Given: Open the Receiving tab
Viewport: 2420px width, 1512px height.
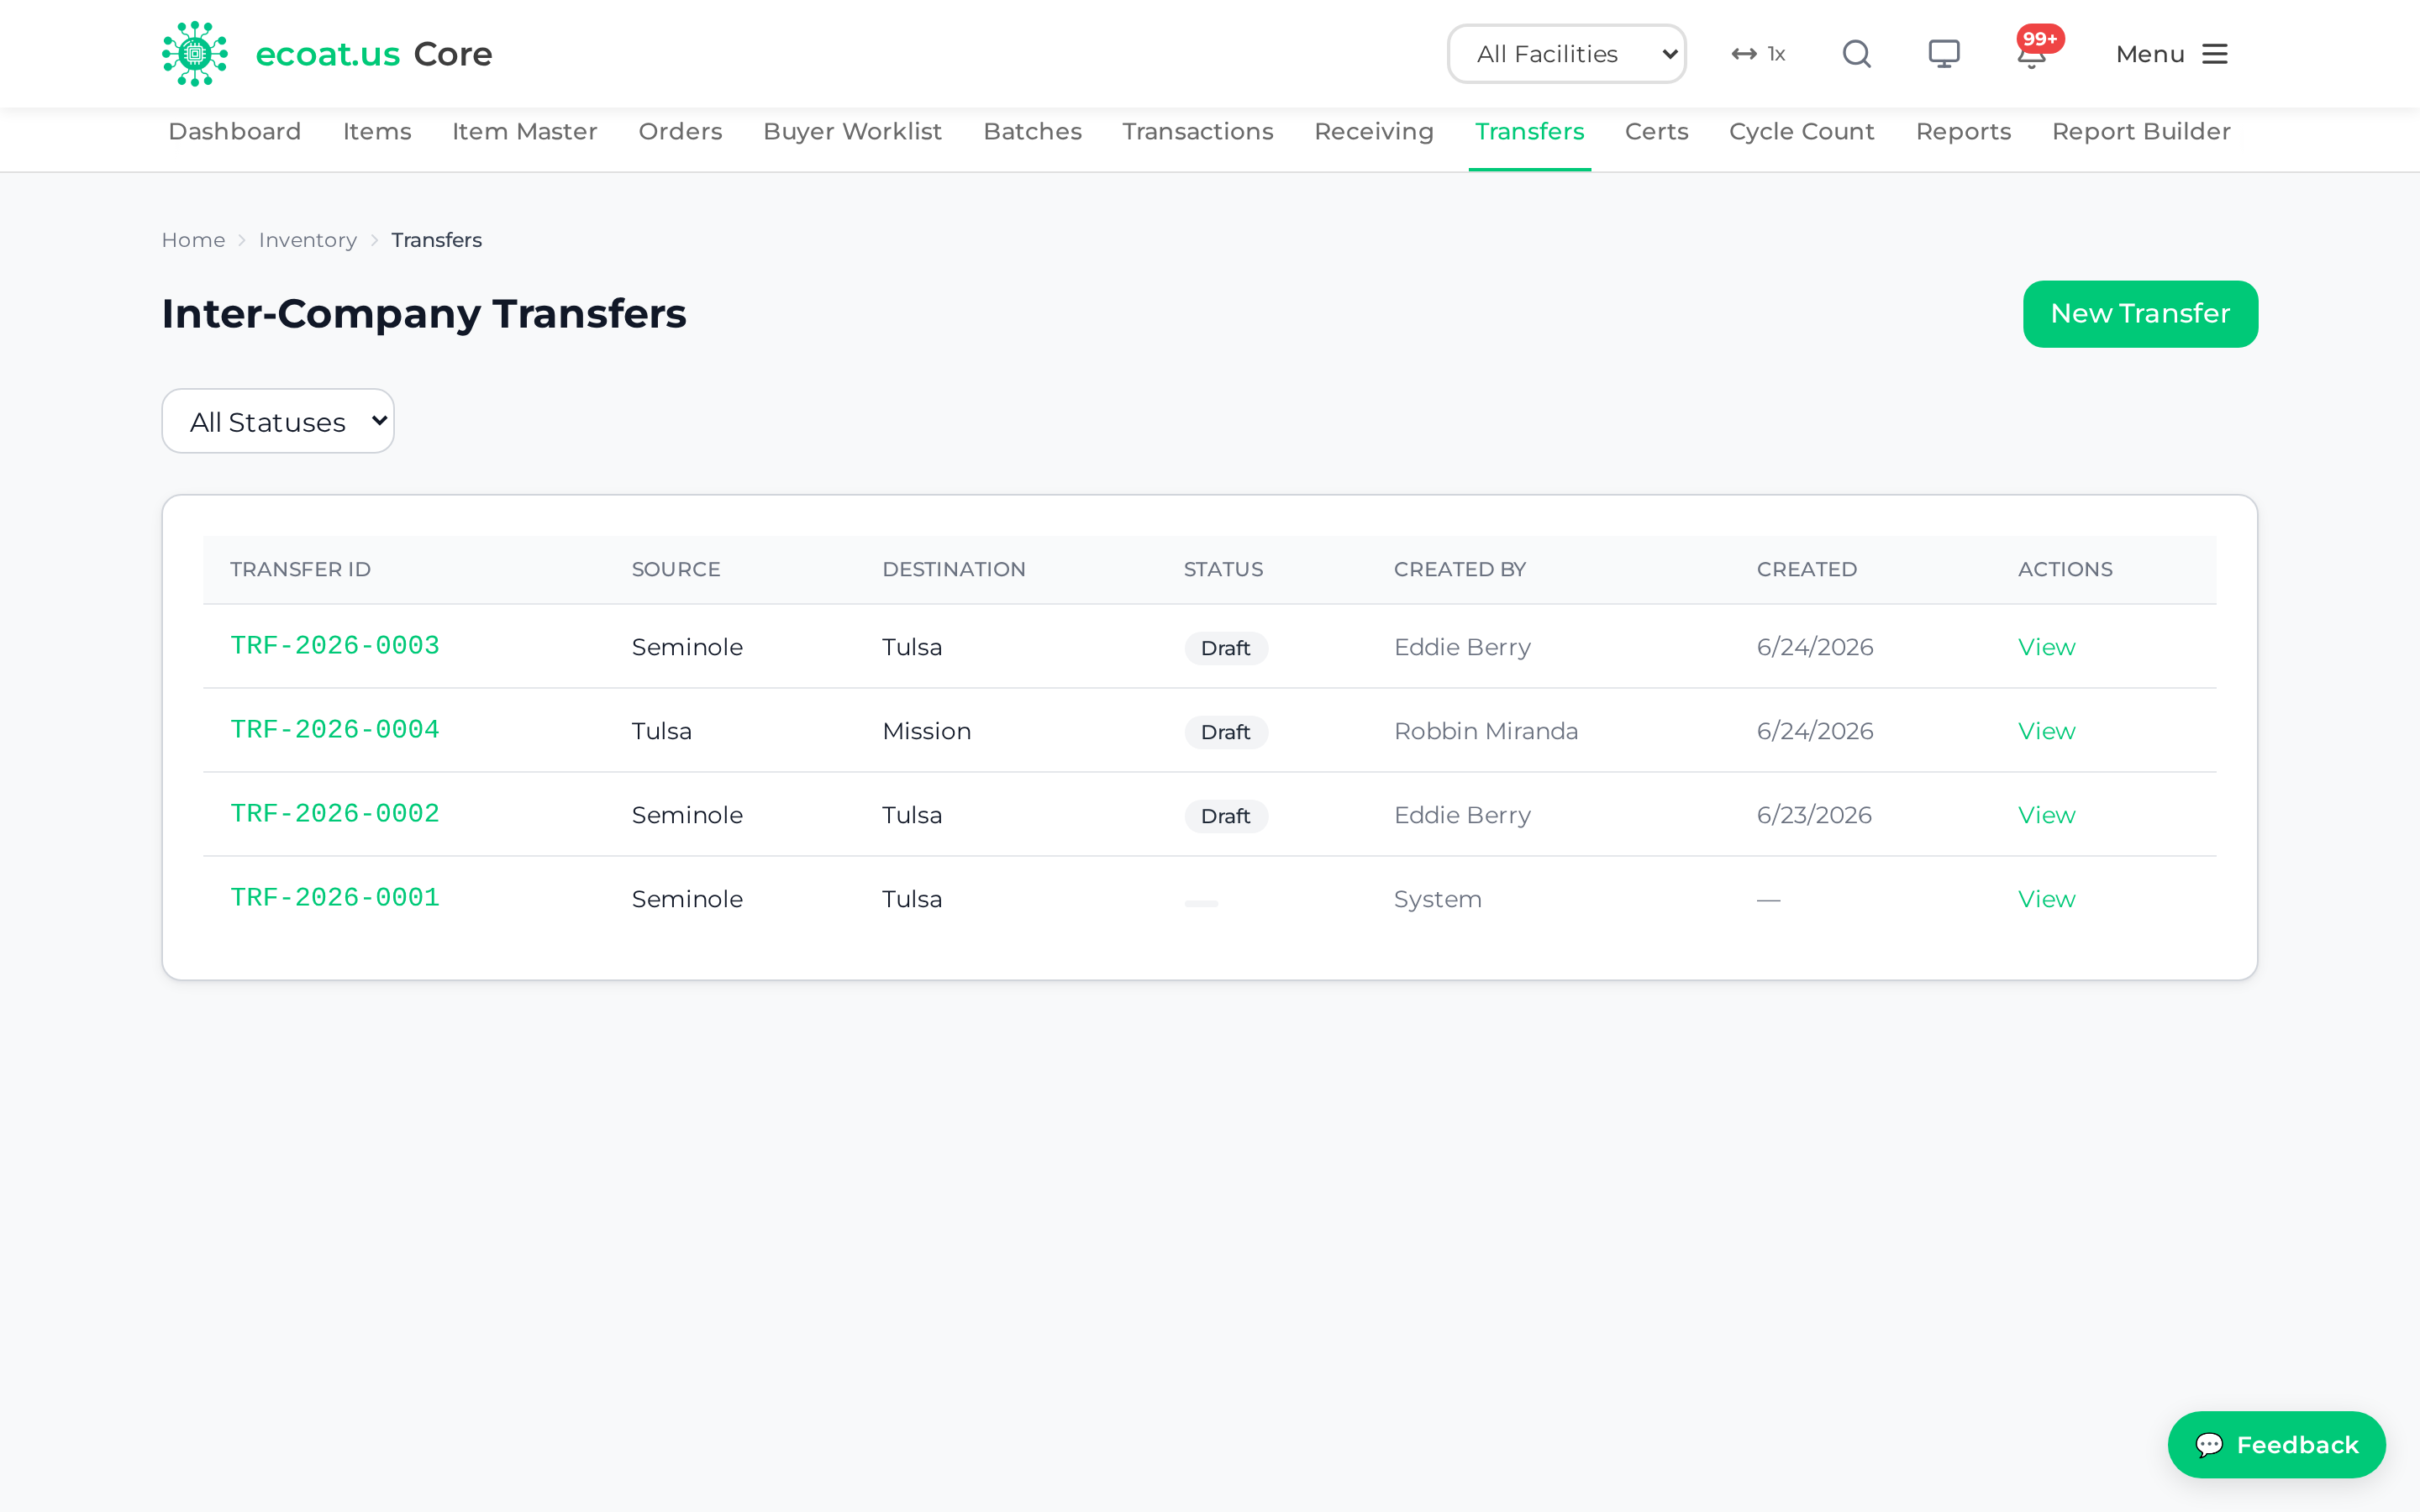Looking at the screenshot, I should pos(1374,132).
